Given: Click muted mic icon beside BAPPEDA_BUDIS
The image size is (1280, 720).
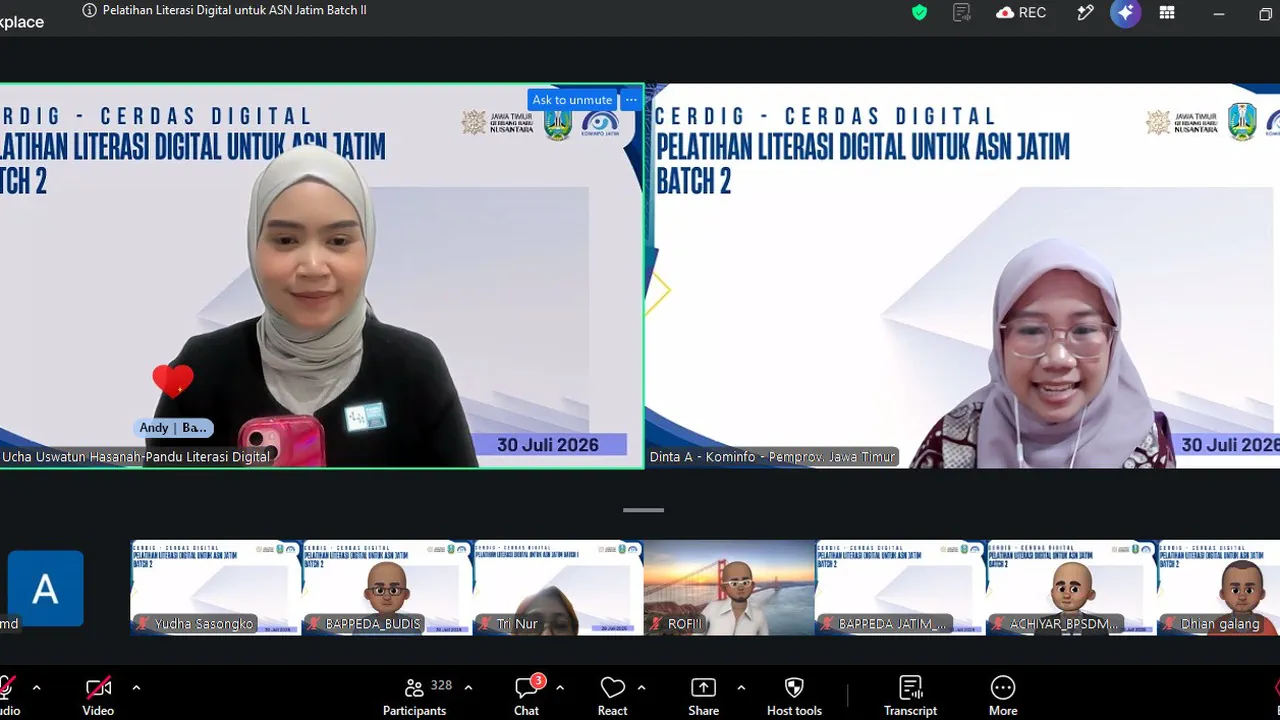Looking at the screenshot, I should point(315,624).
